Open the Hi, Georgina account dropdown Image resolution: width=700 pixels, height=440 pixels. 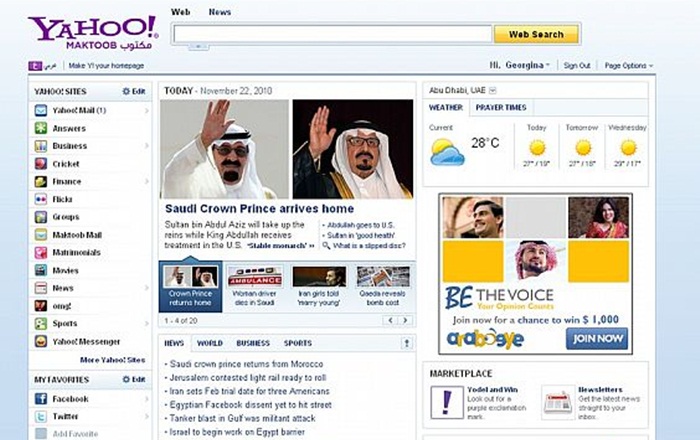pyautogui.click(x=520, y=65)
